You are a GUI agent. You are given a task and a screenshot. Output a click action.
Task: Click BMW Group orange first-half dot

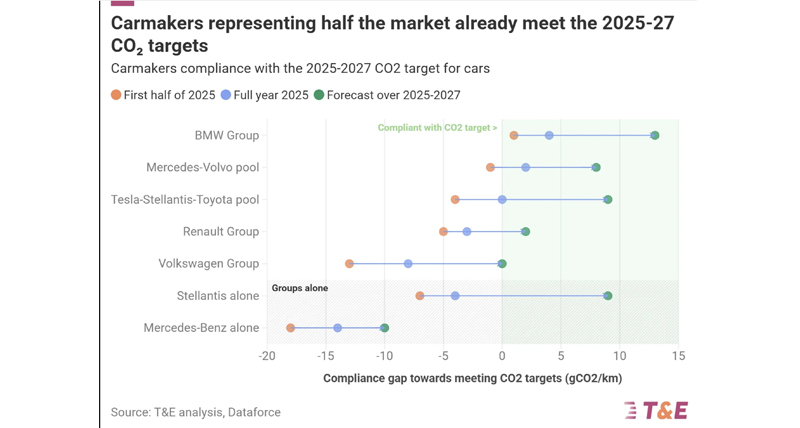click(514, 135)
